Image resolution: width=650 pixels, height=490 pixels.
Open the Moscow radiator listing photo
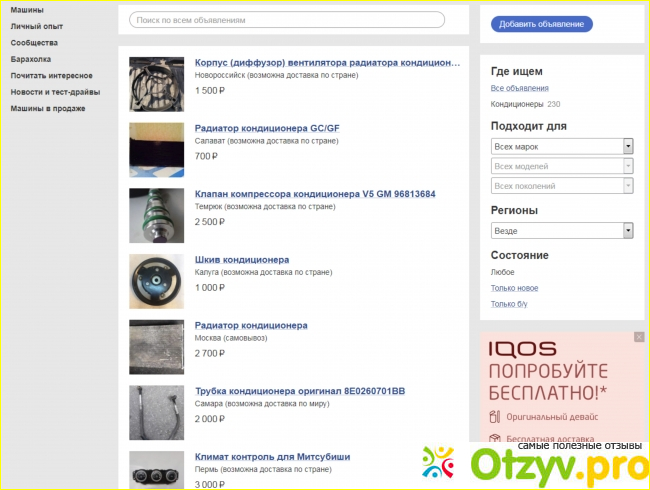click(156, 346)
